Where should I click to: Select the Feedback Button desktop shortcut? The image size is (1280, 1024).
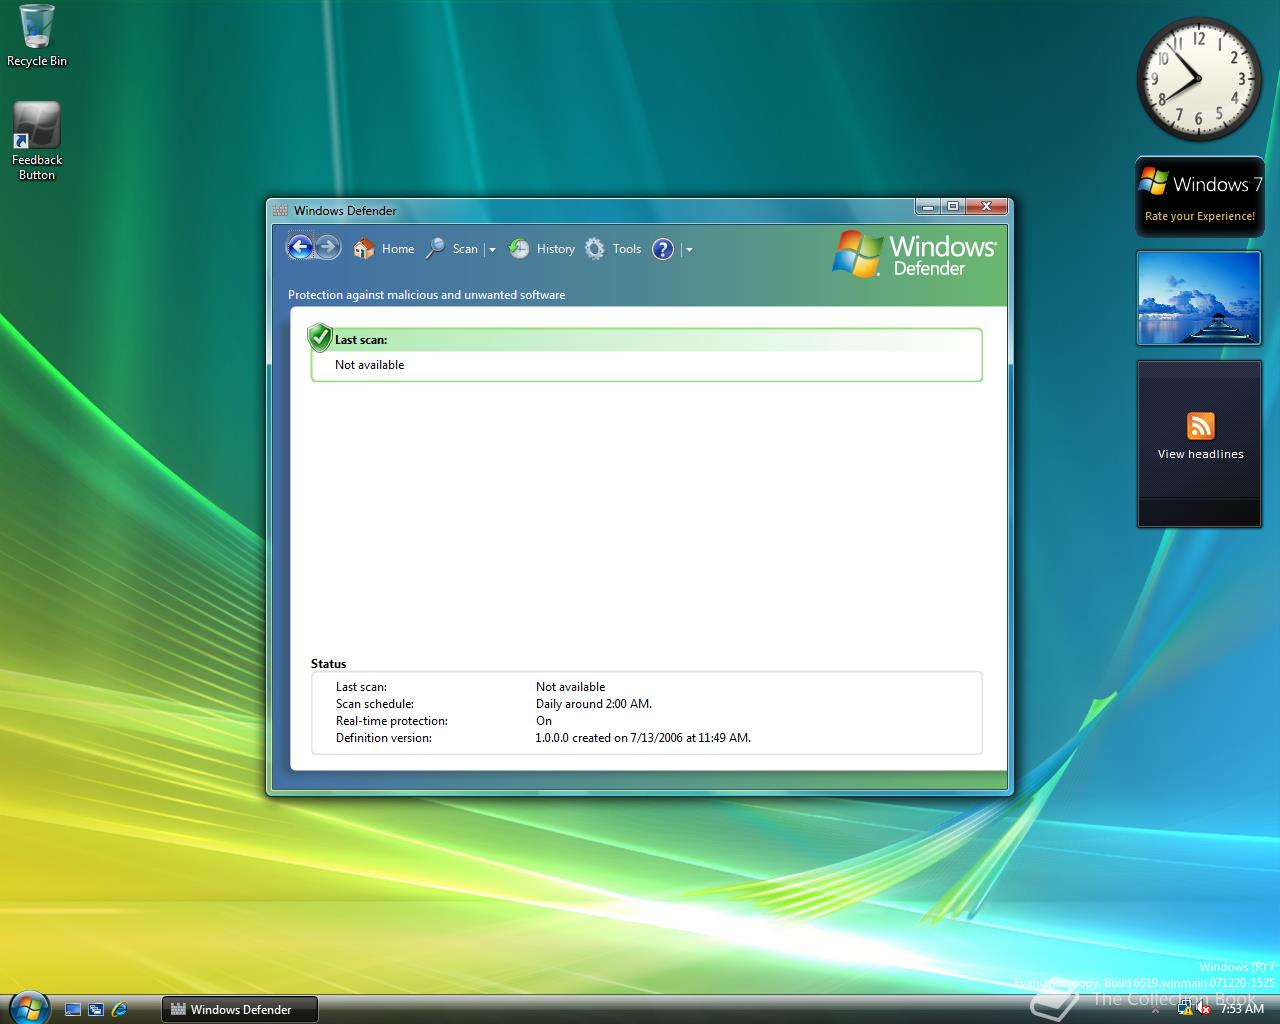point(37,141)
